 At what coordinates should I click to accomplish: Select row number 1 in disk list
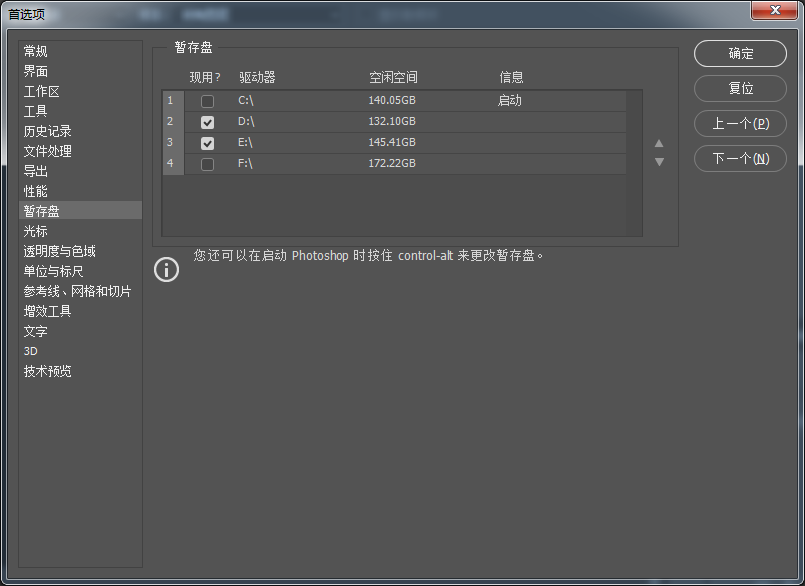click(173, 101)
